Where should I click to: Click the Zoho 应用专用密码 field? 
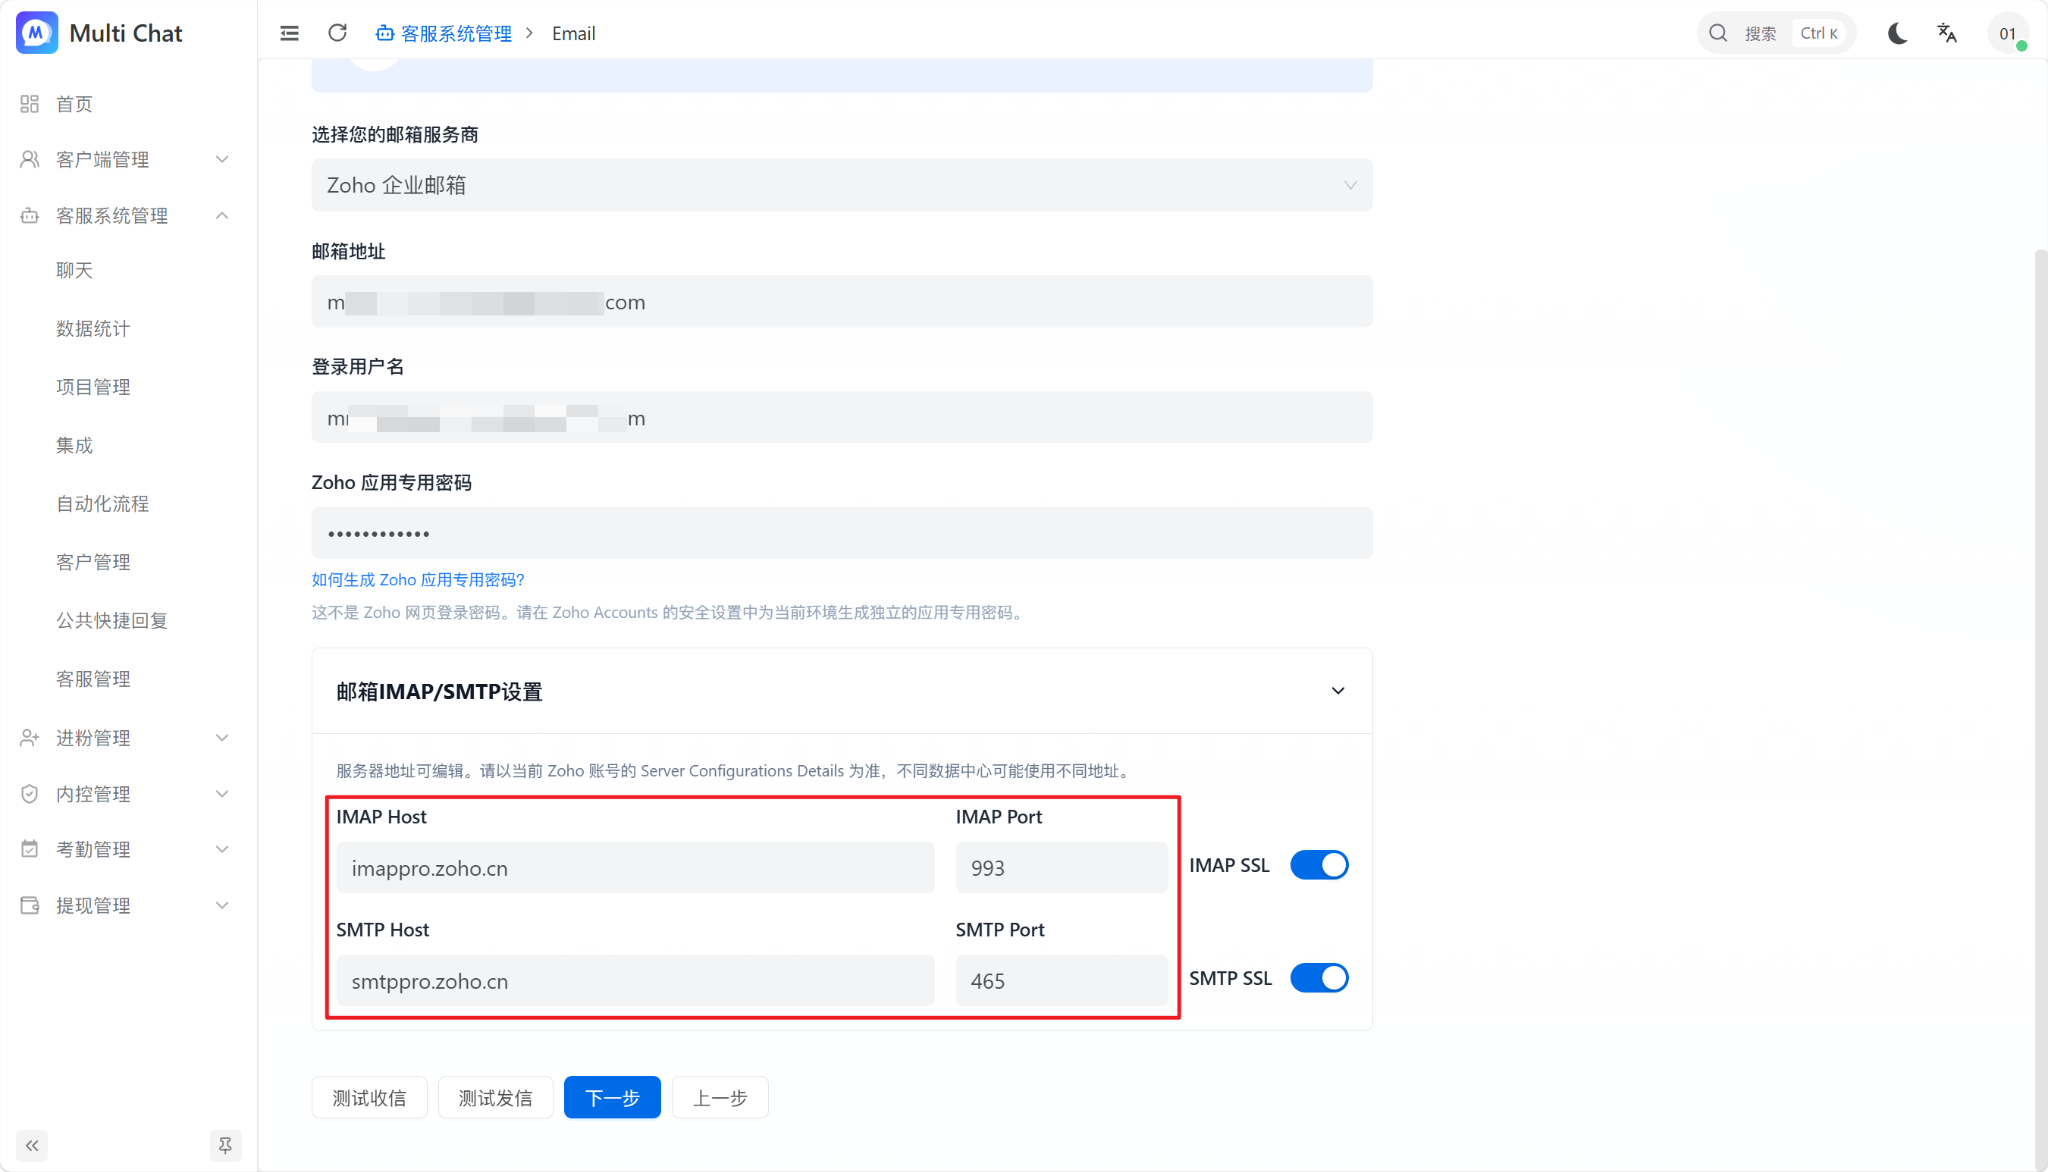click(x=842, y=533)
